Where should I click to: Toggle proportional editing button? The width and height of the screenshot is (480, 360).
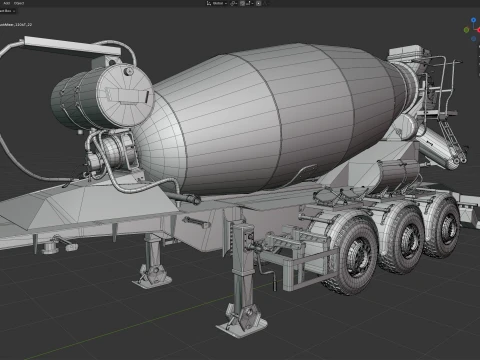[258, 3]
